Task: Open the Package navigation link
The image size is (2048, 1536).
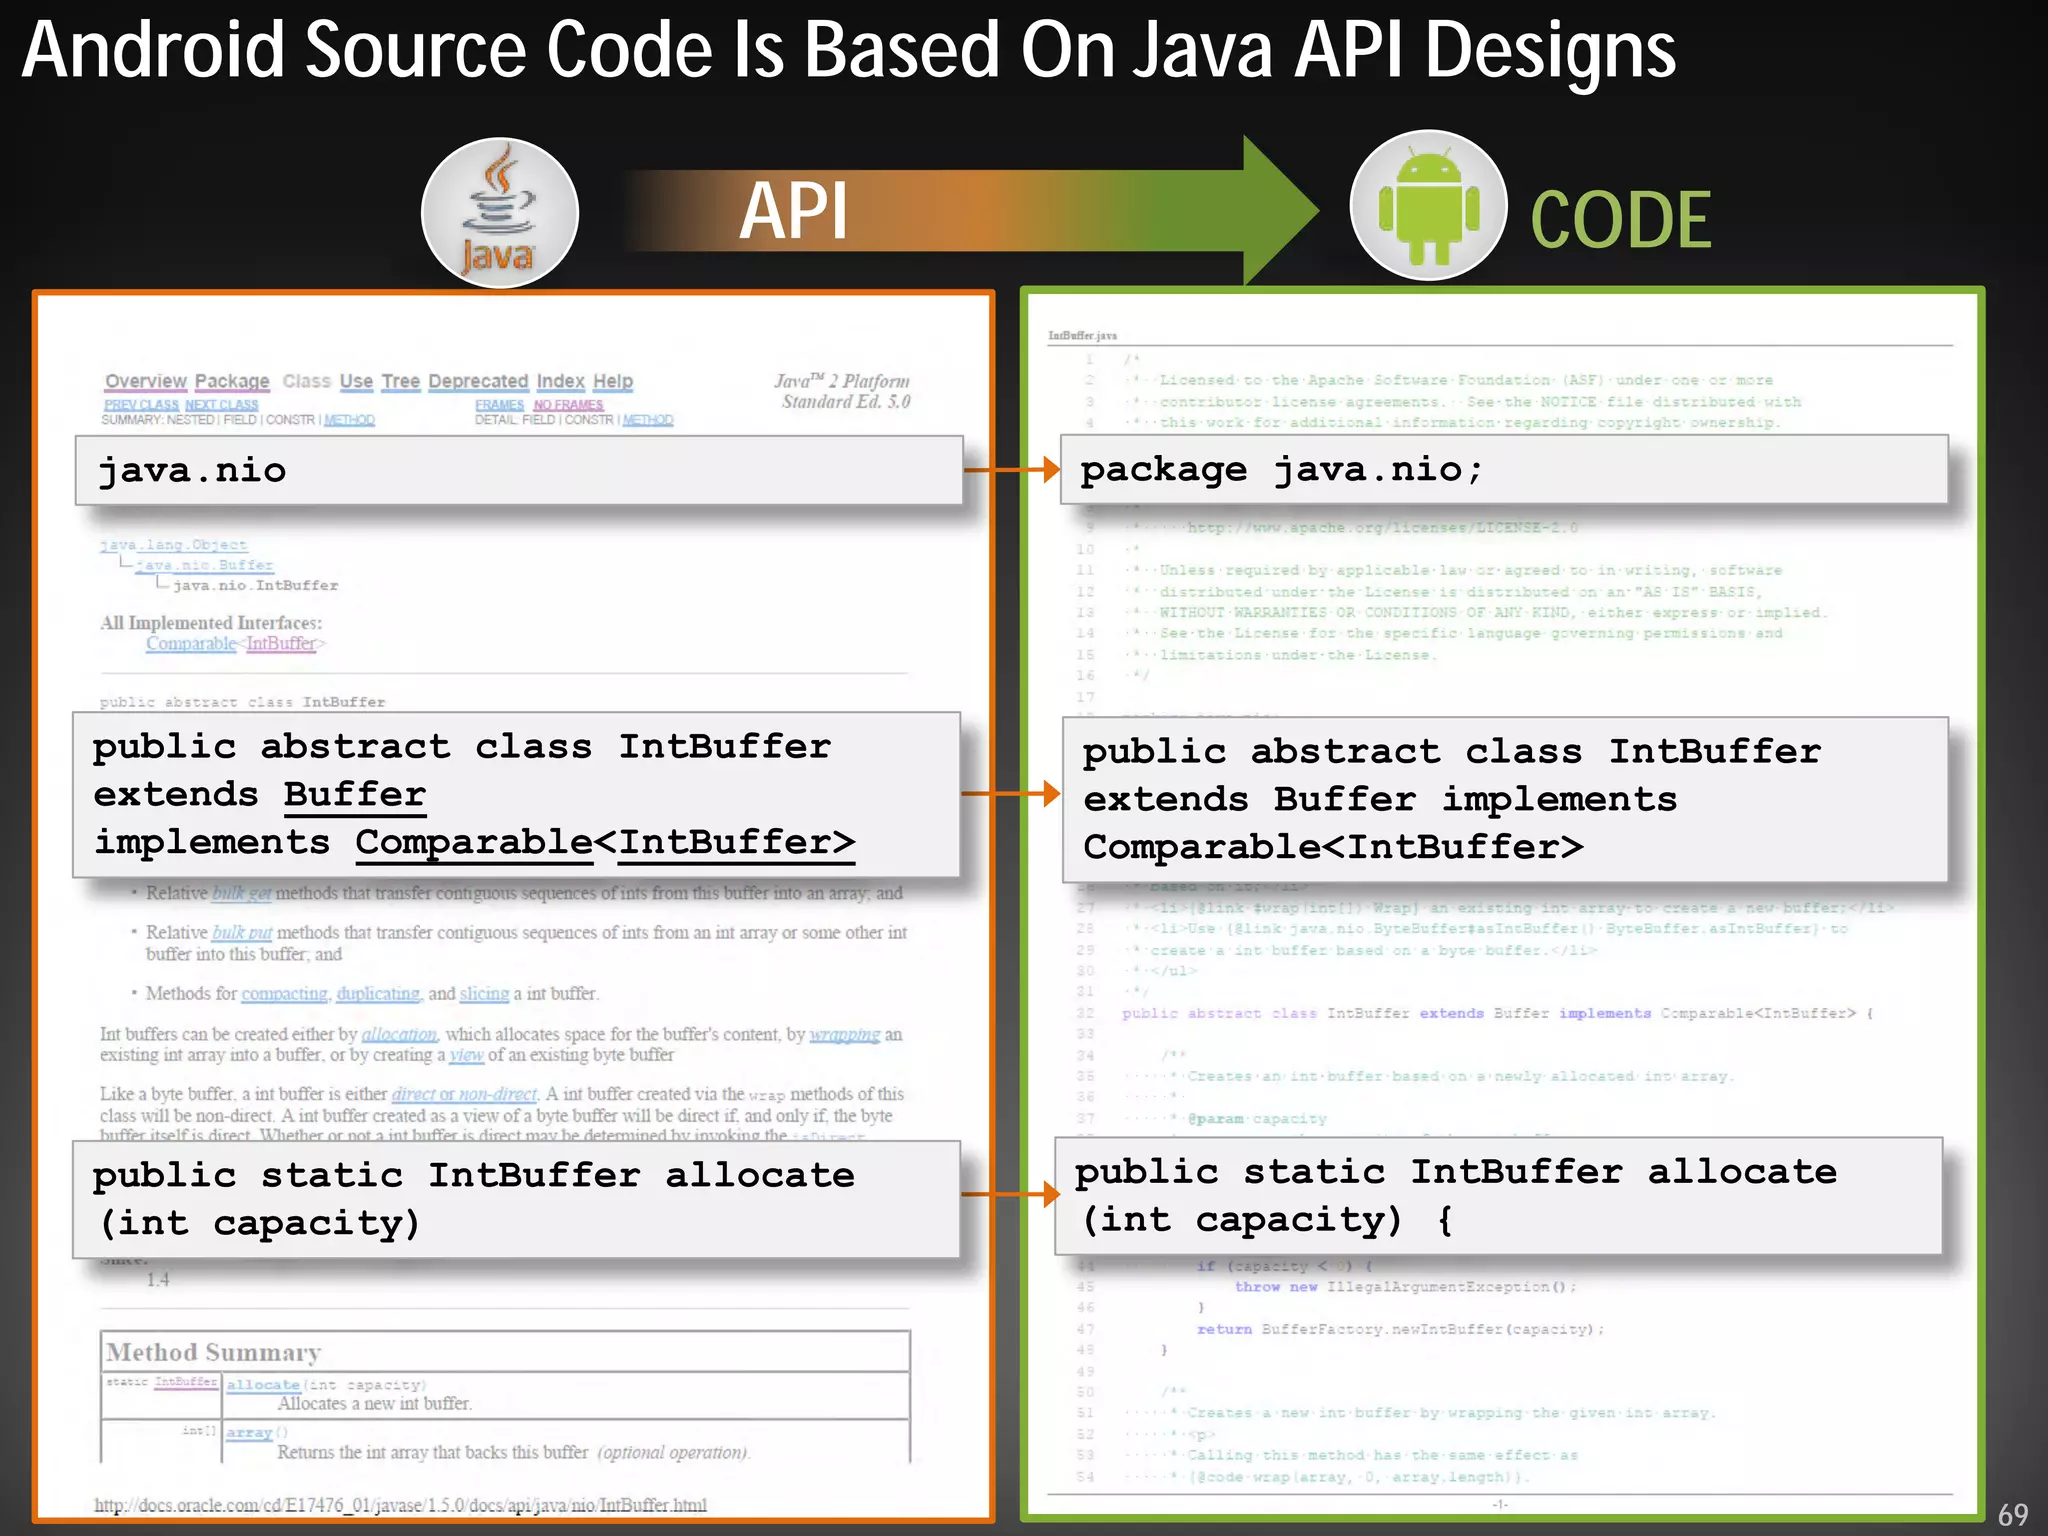Action: (232, 381)
